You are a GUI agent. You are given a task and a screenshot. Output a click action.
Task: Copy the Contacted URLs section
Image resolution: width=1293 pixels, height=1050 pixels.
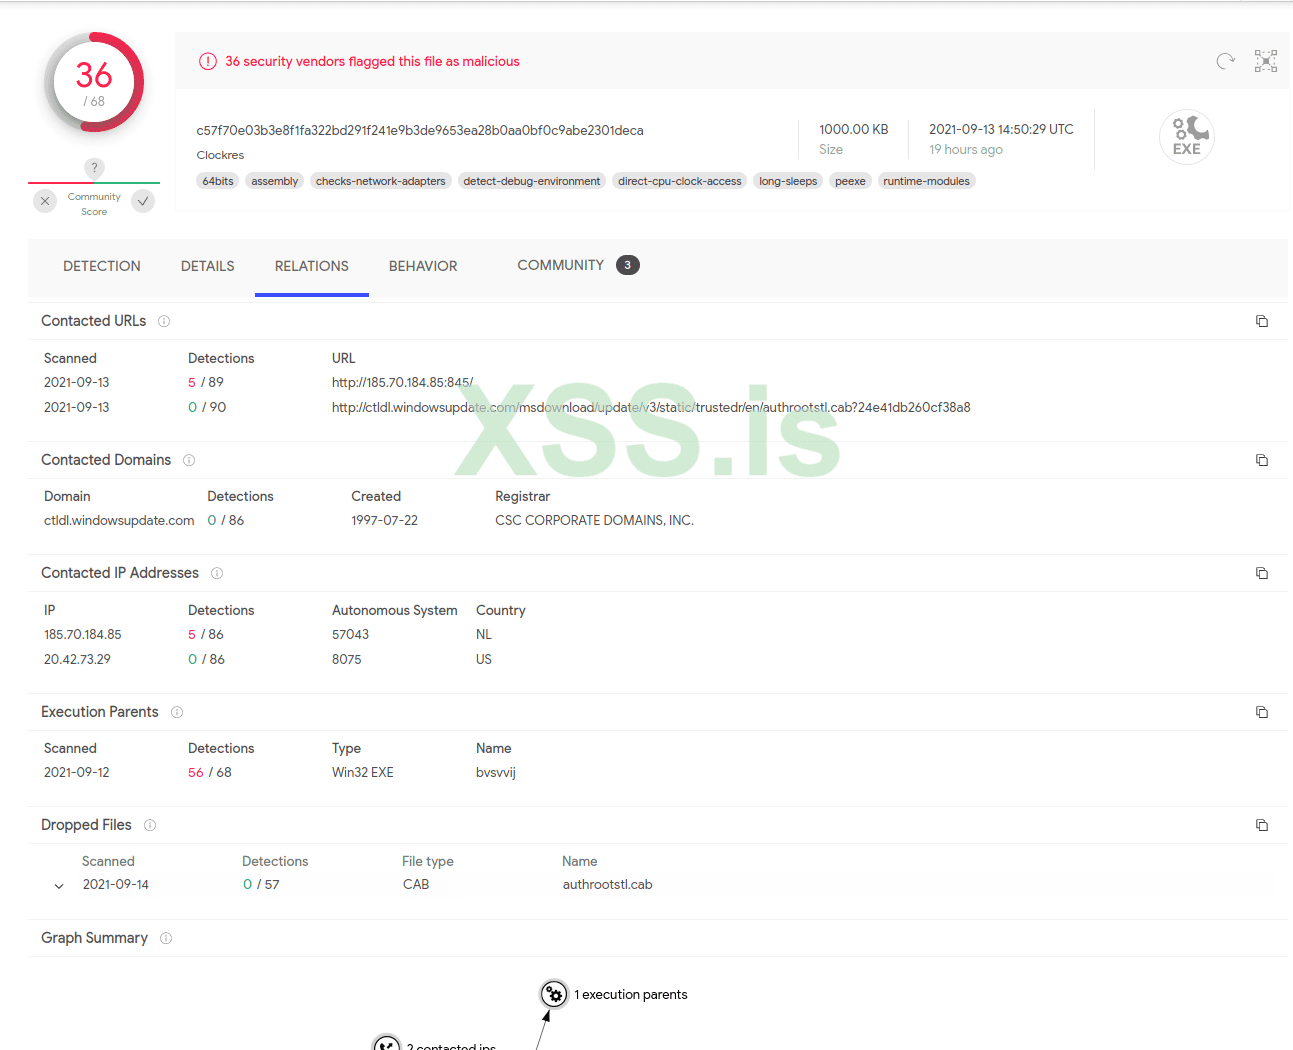click(1262, 321)
